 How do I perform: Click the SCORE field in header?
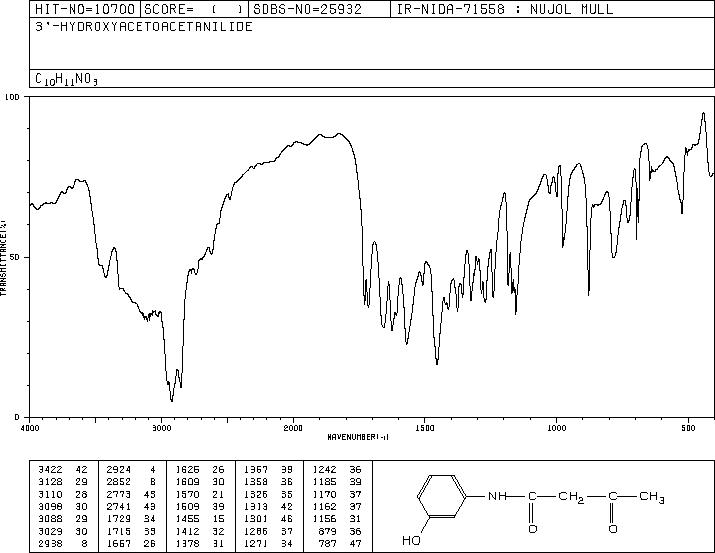(x=195, y=9)
